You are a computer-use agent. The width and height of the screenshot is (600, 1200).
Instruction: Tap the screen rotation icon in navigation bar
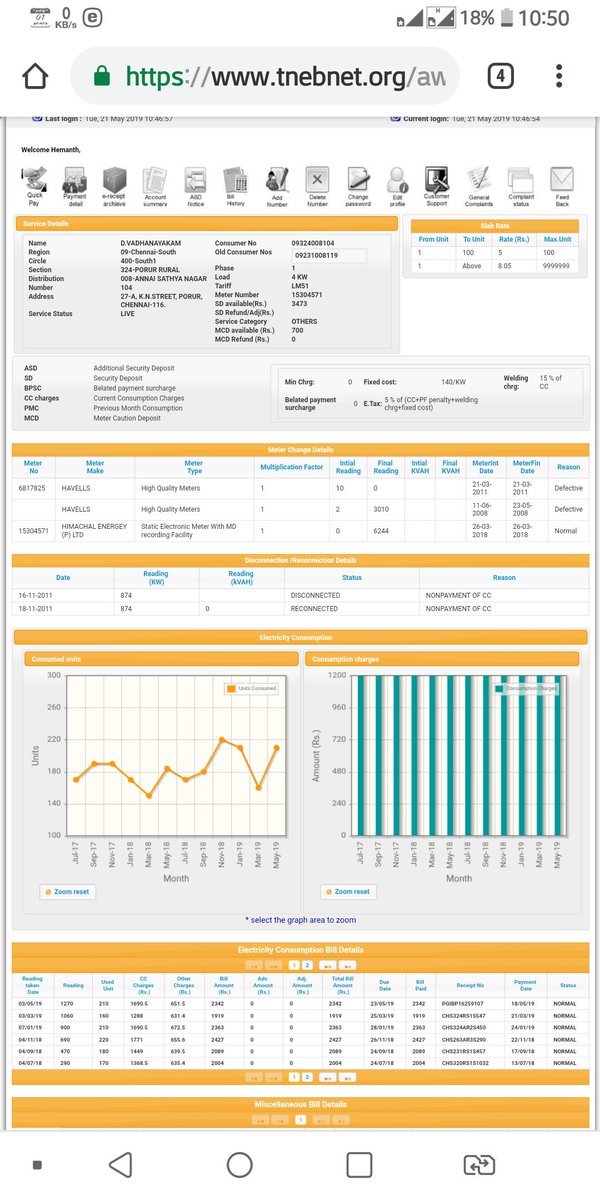click(479, 1164)
